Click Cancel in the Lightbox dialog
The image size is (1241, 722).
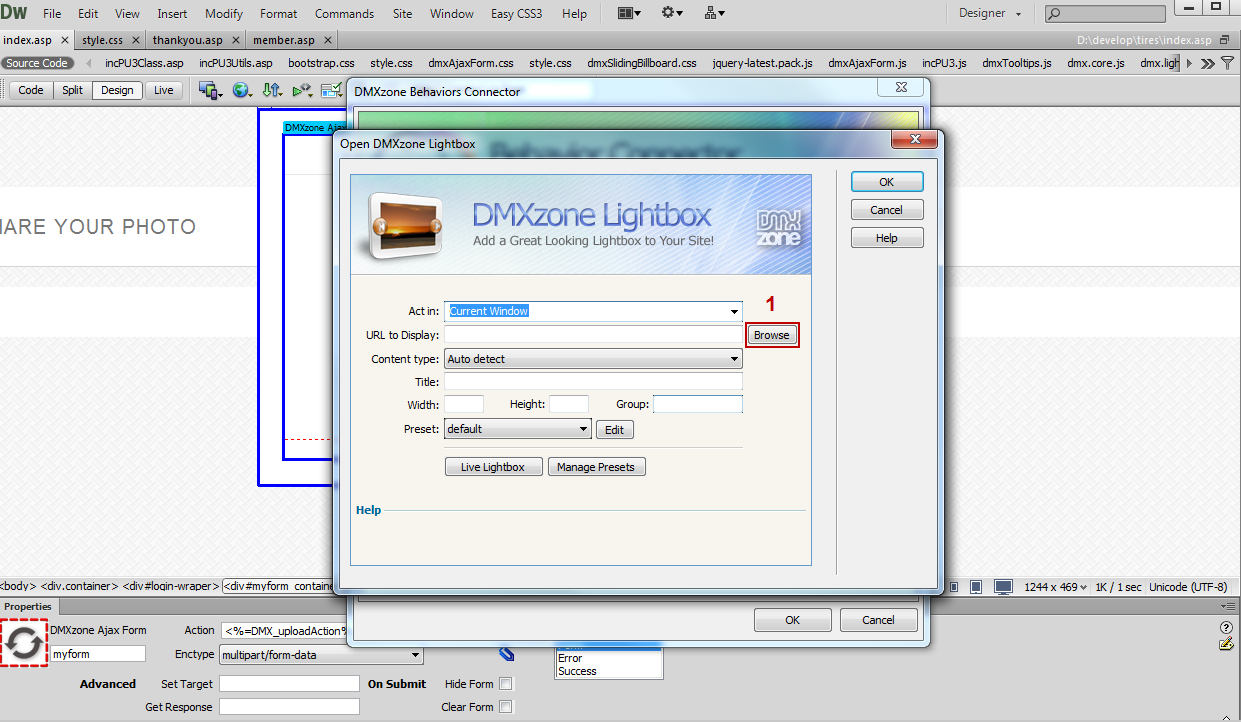pyautogui.click(x=887, y=210)
